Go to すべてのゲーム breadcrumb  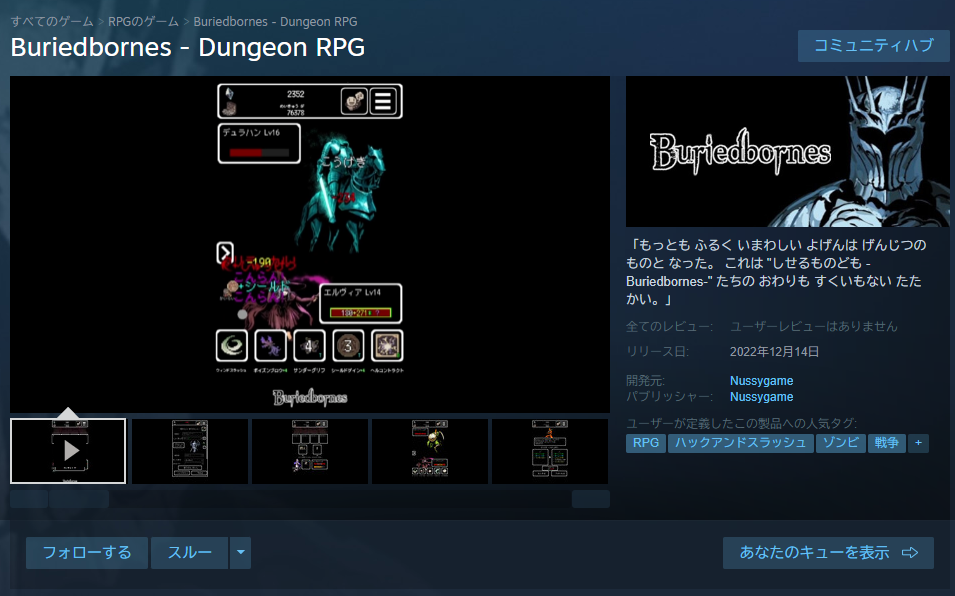click(52, 21)
